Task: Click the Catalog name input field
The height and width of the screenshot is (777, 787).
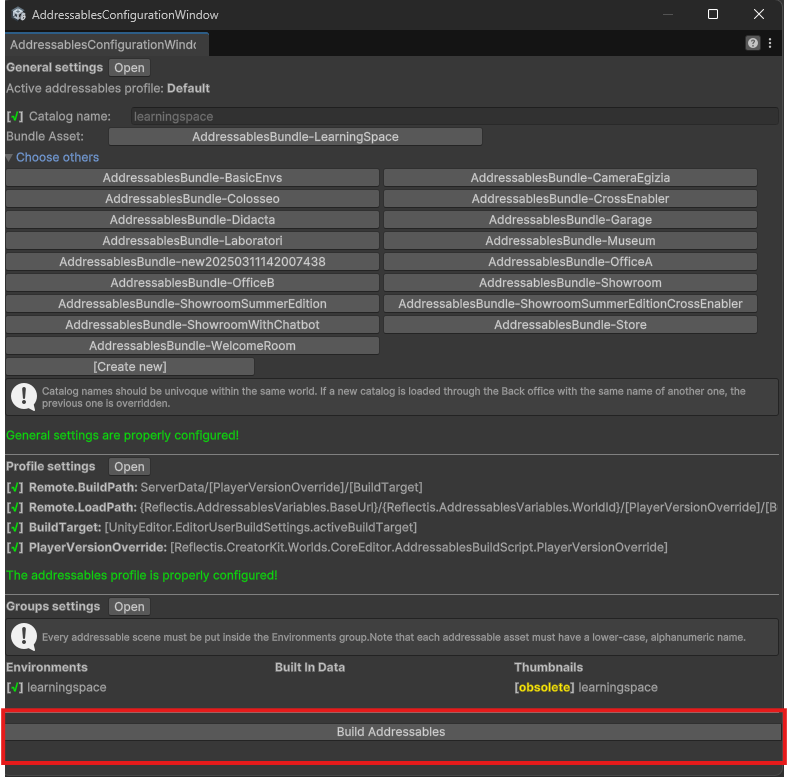Action: (453, 116)
